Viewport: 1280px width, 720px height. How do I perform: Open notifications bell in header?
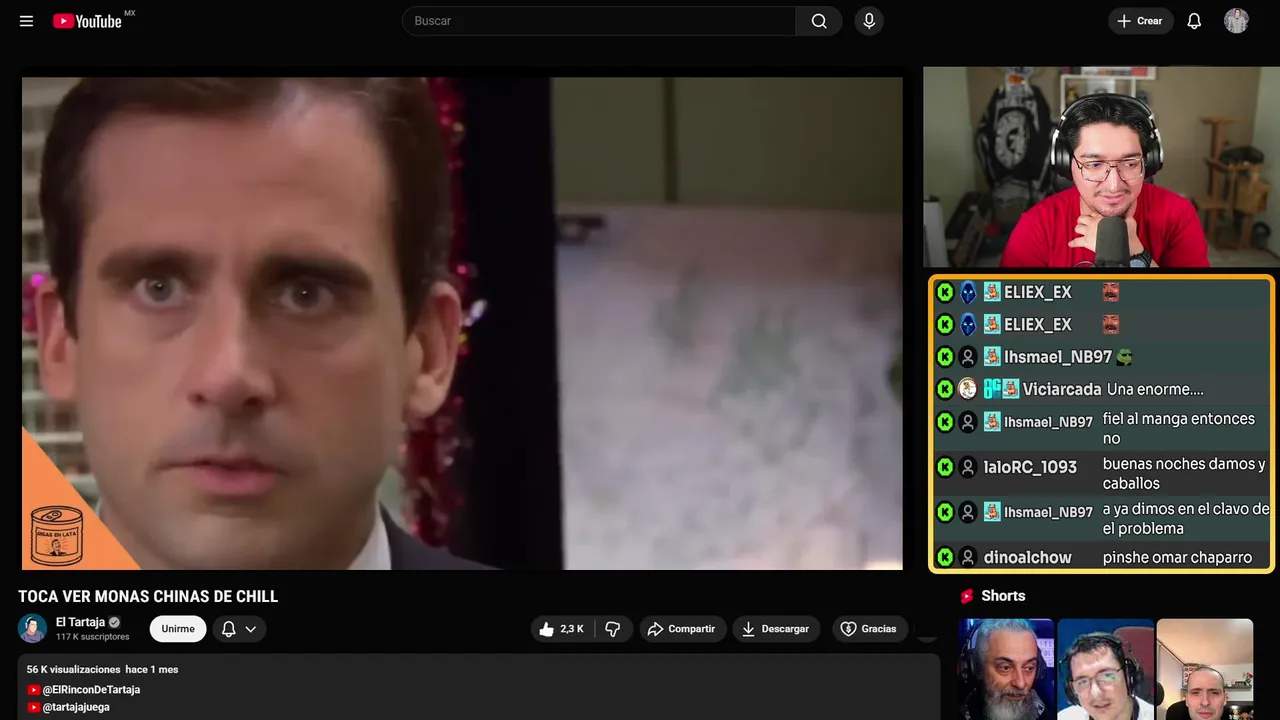1194,21
